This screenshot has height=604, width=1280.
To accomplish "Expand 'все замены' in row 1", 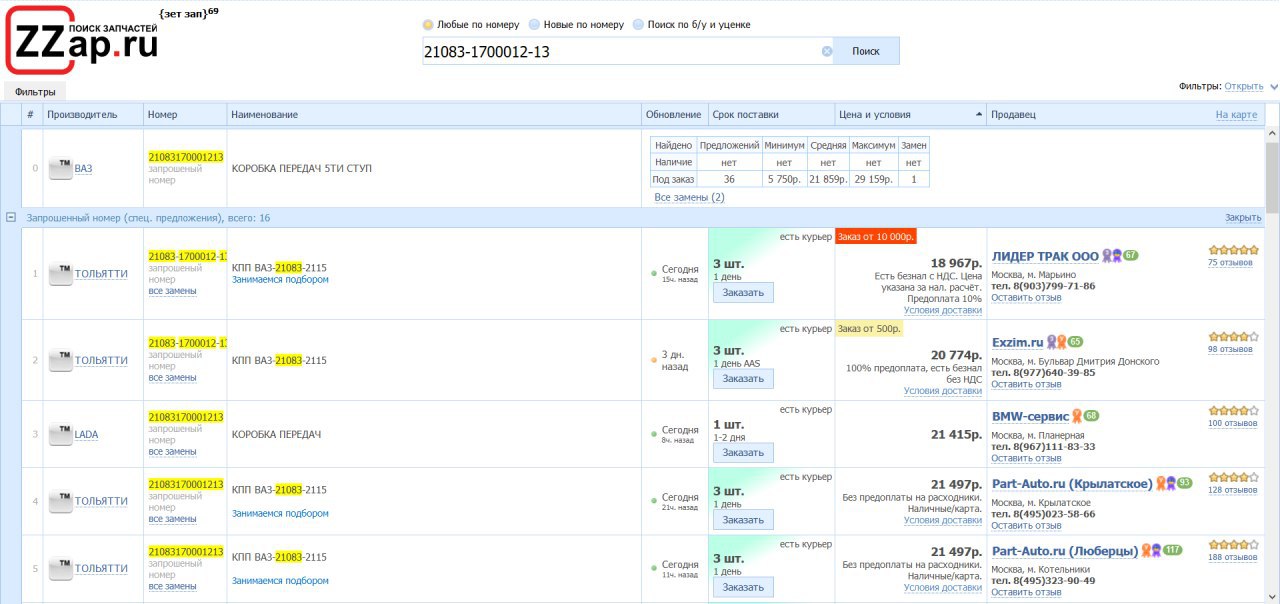I will tap(172, 291).
